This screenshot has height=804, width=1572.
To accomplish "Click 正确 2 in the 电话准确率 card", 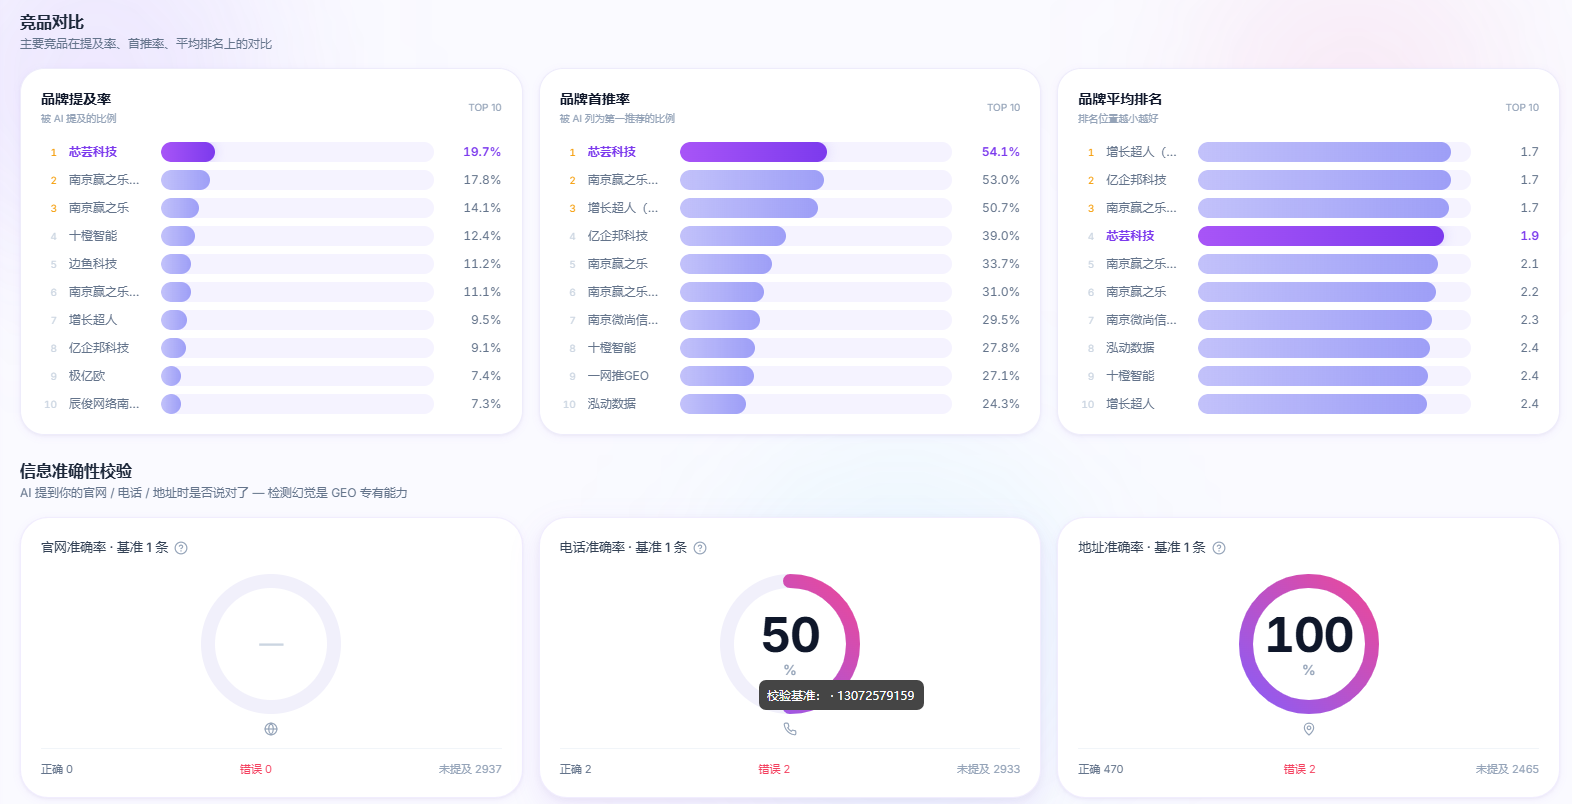I will click(576, 769).
